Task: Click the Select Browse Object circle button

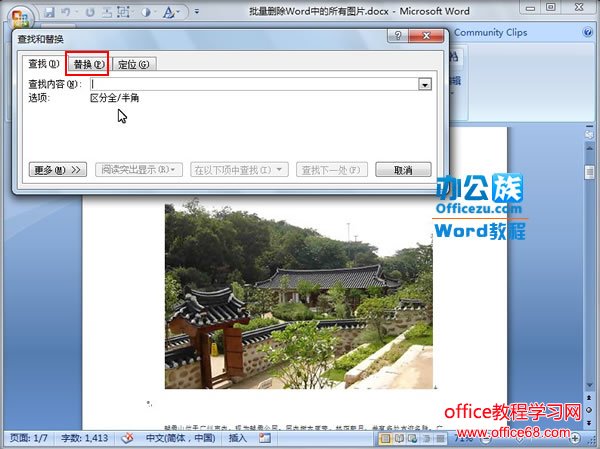Action: point(589,410)
